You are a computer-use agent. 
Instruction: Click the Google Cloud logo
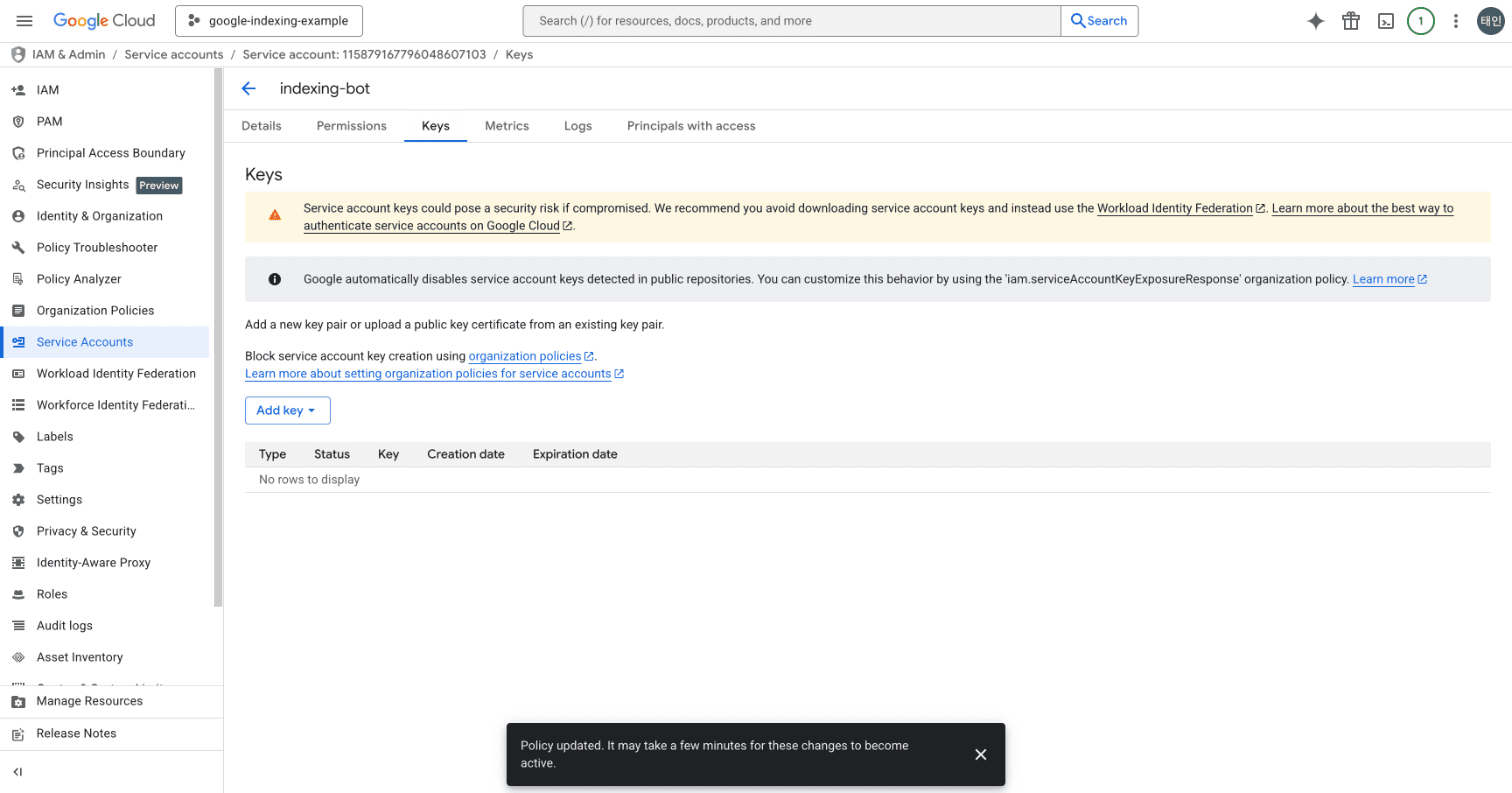point(104,21)
